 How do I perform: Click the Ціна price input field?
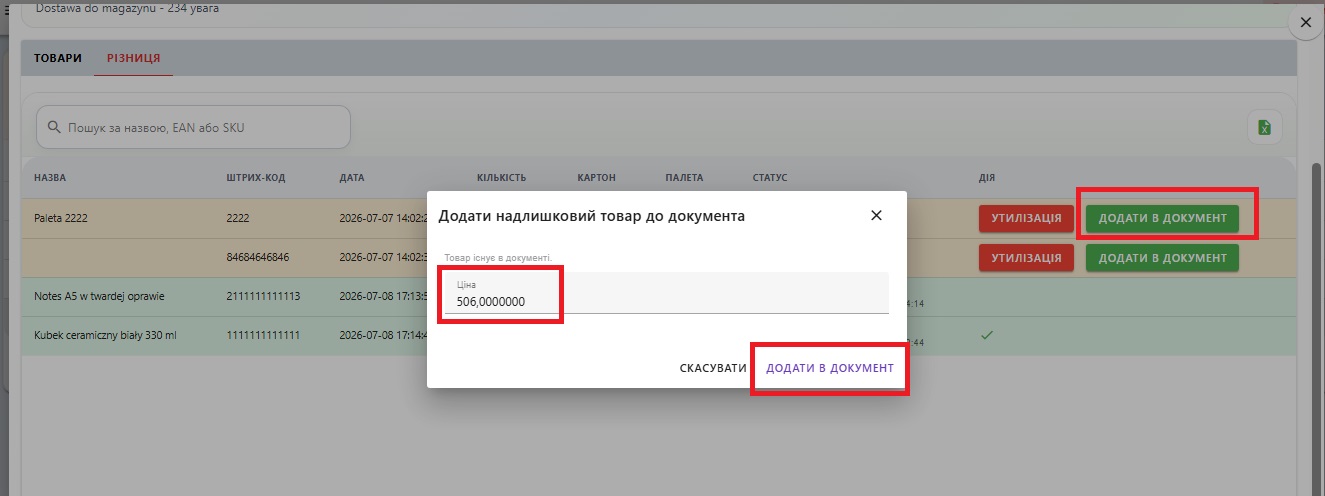pos(667,293)
